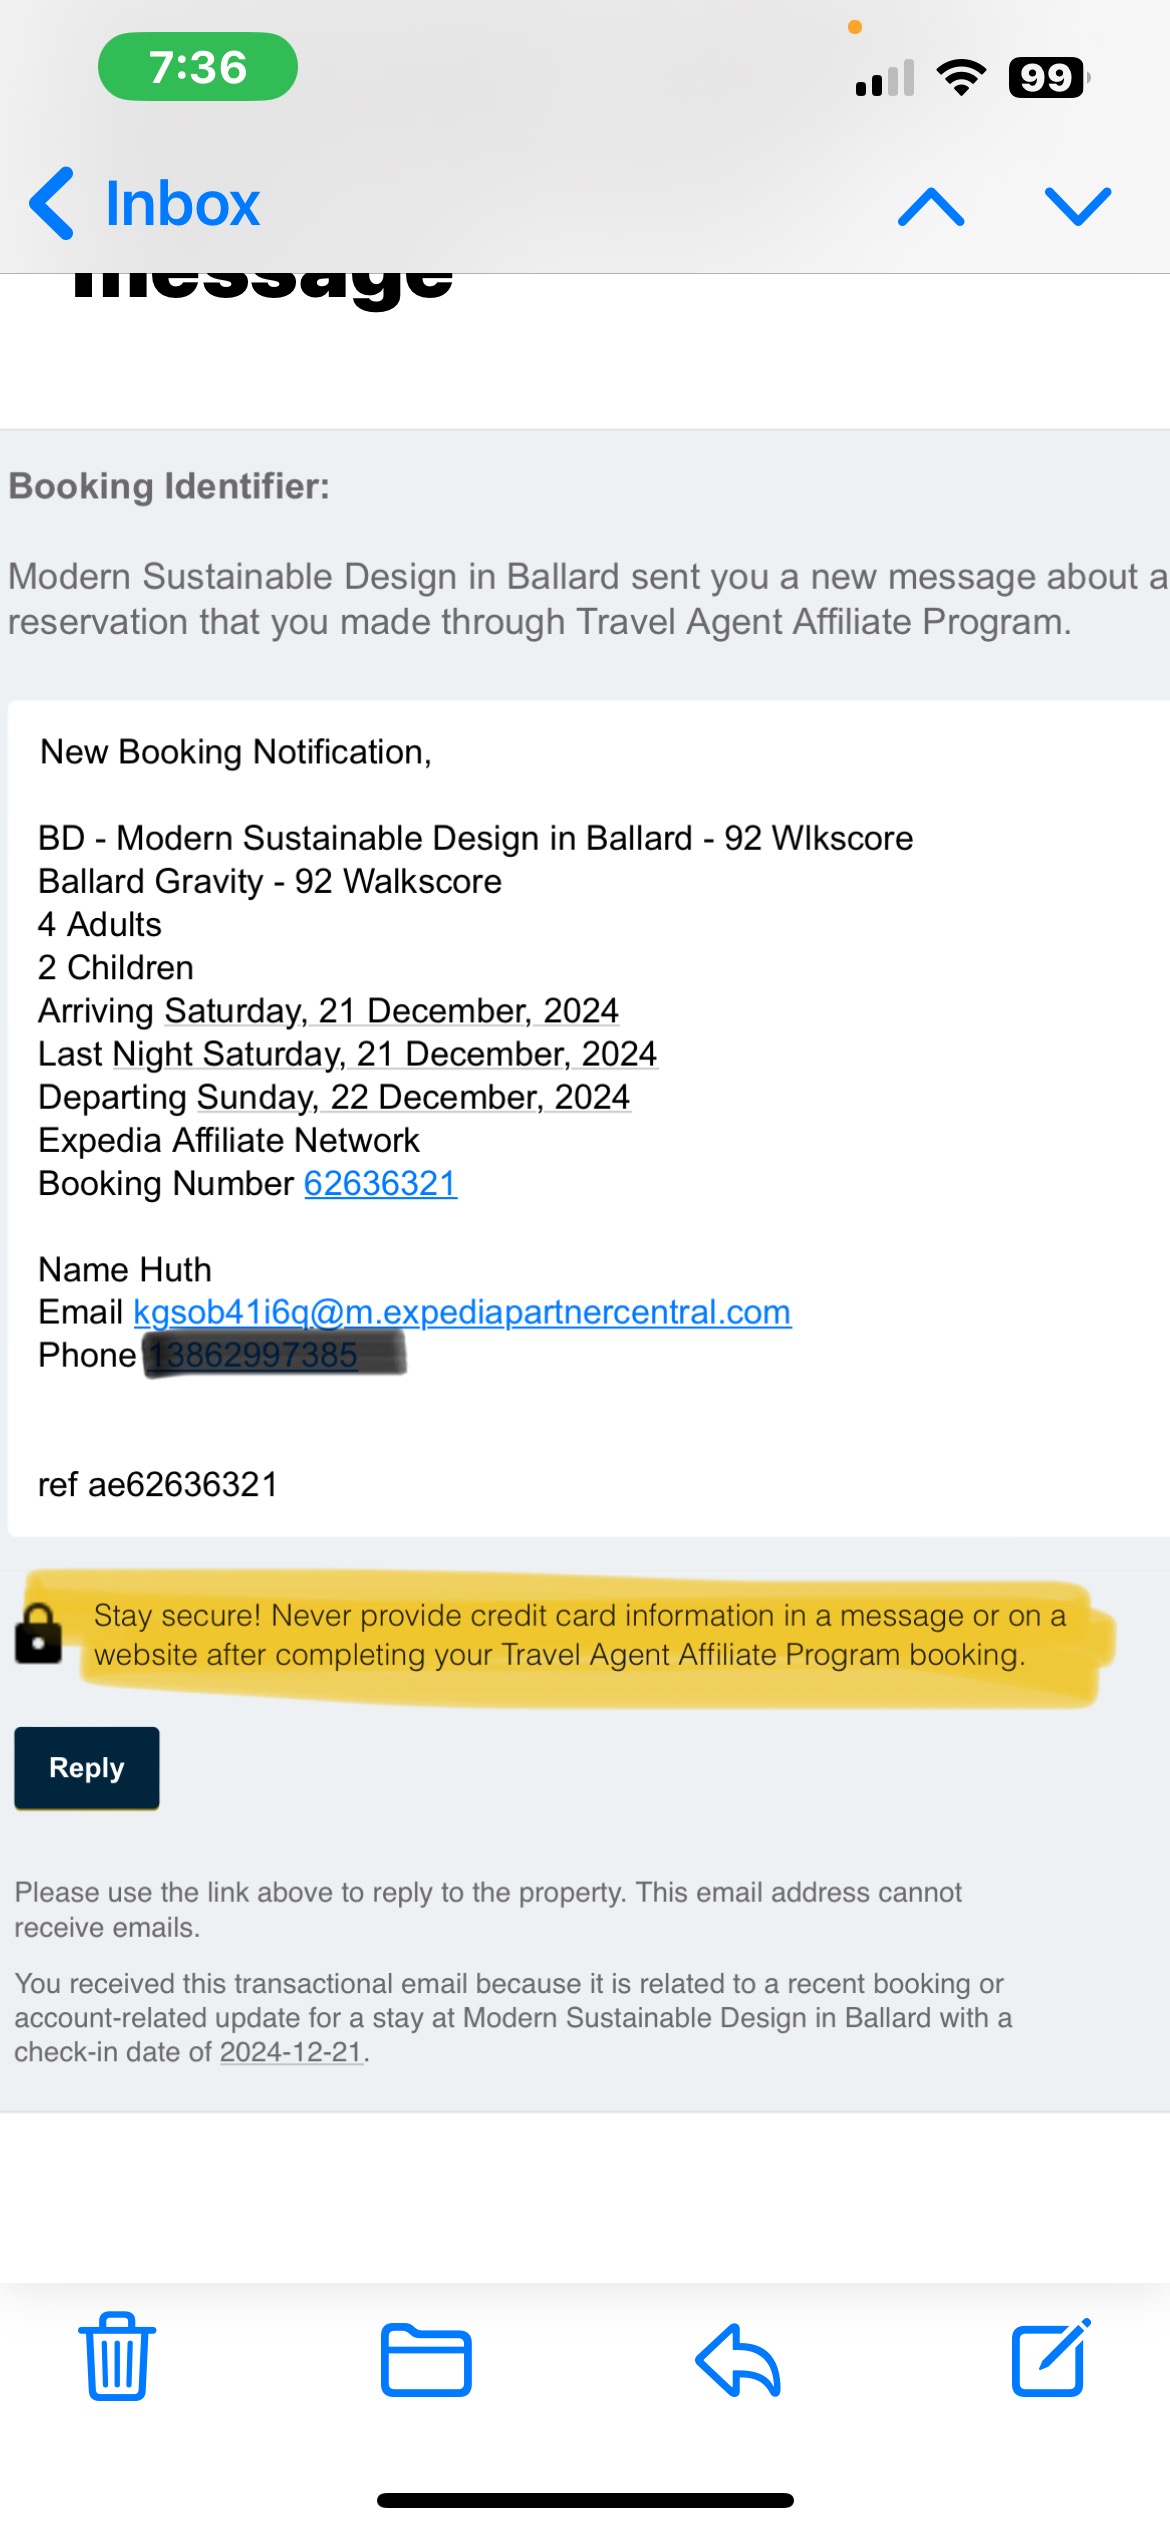The height and width of the screenshot is (2532, 1170).
Task: Tap the check-in date 2024-12-21 link
Action: [290, 2052]
